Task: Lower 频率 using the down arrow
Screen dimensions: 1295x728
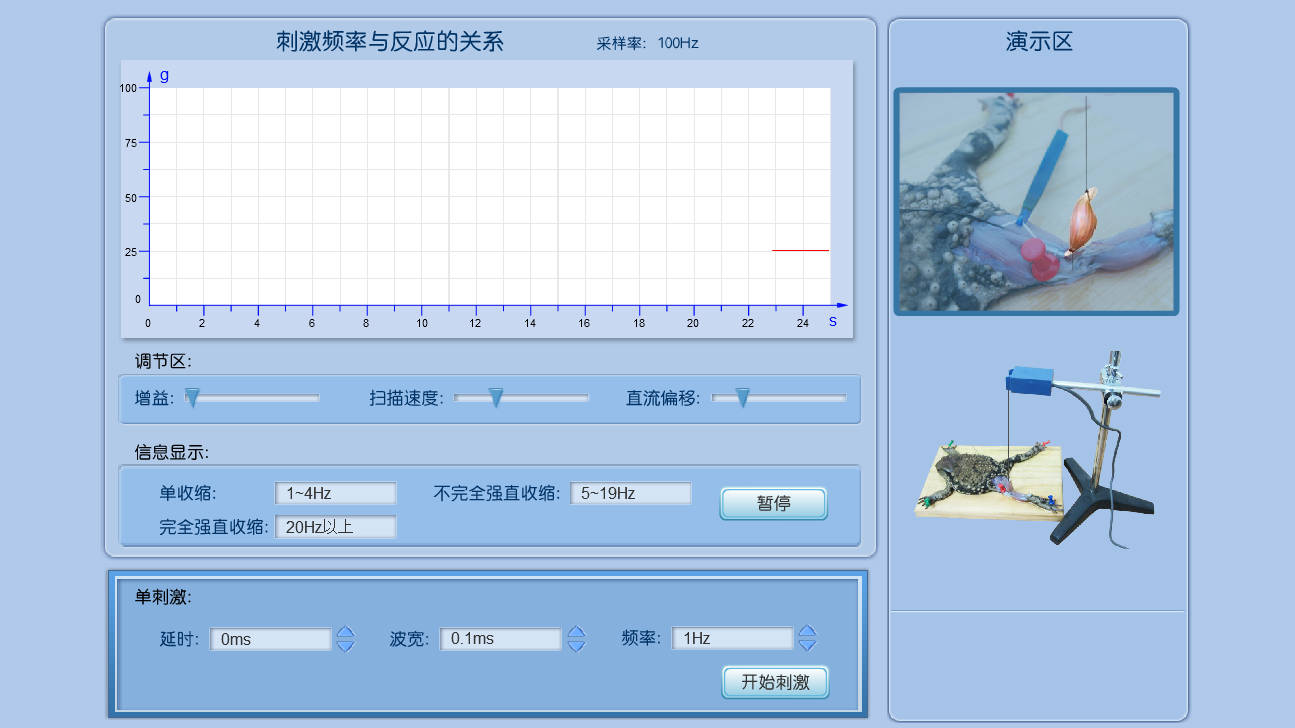Action: [807, 646]
